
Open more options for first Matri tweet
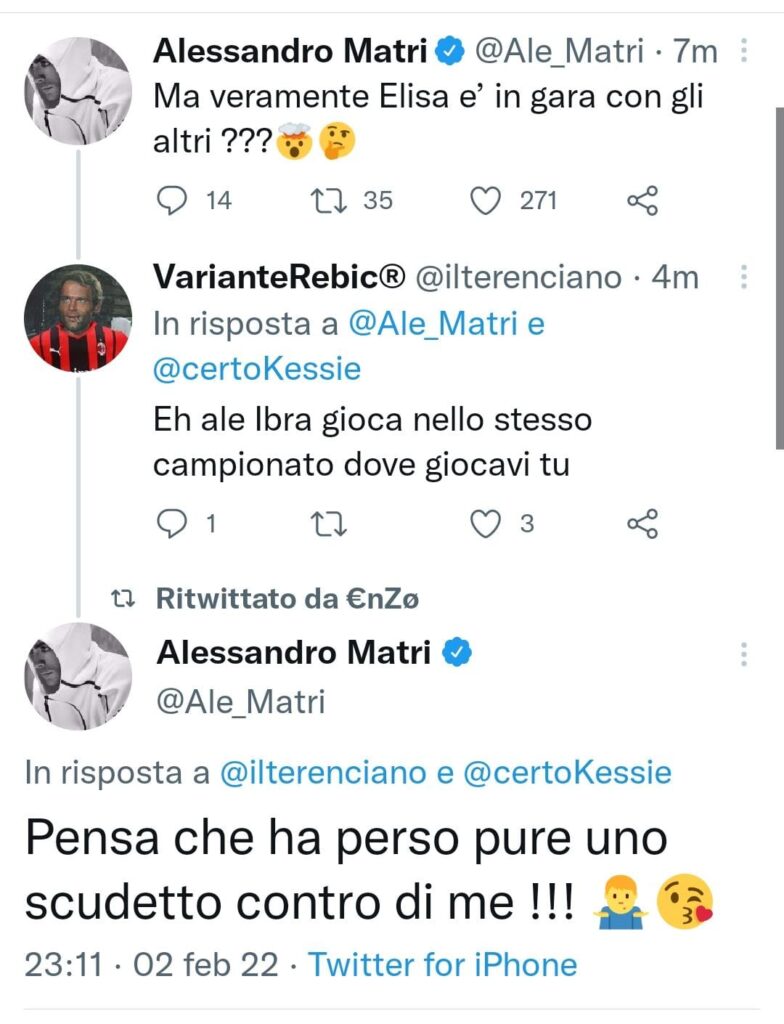(x=742, y=50)
